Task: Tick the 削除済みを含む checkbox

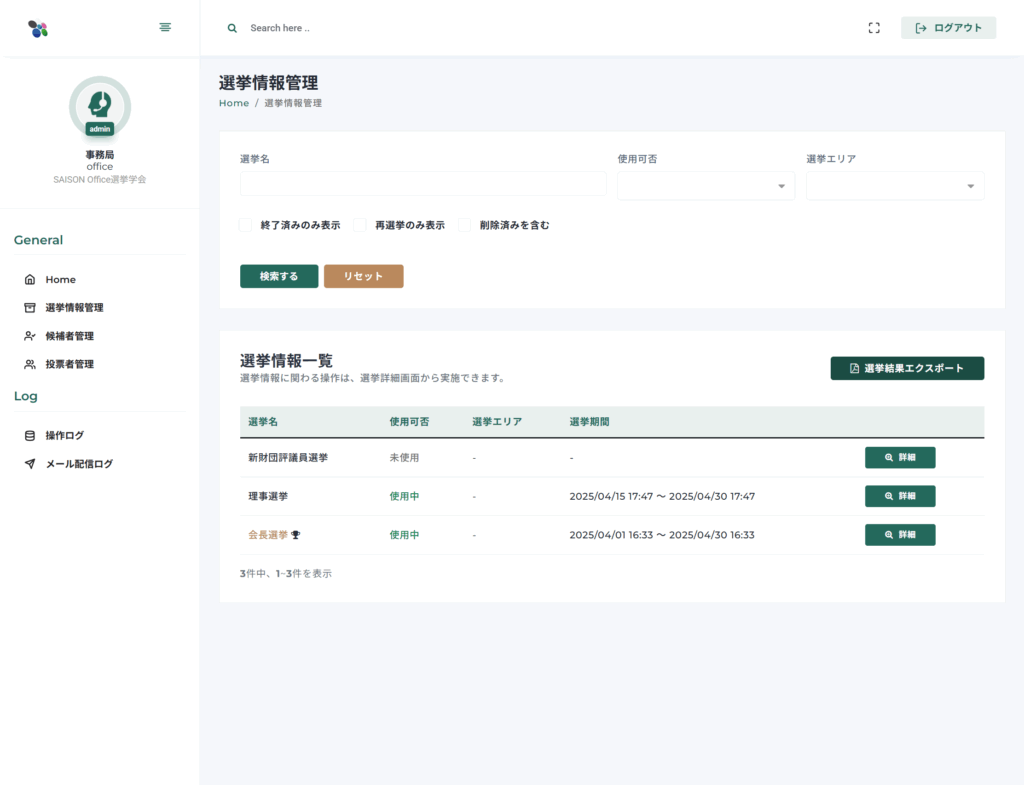Action: point(465,225)
